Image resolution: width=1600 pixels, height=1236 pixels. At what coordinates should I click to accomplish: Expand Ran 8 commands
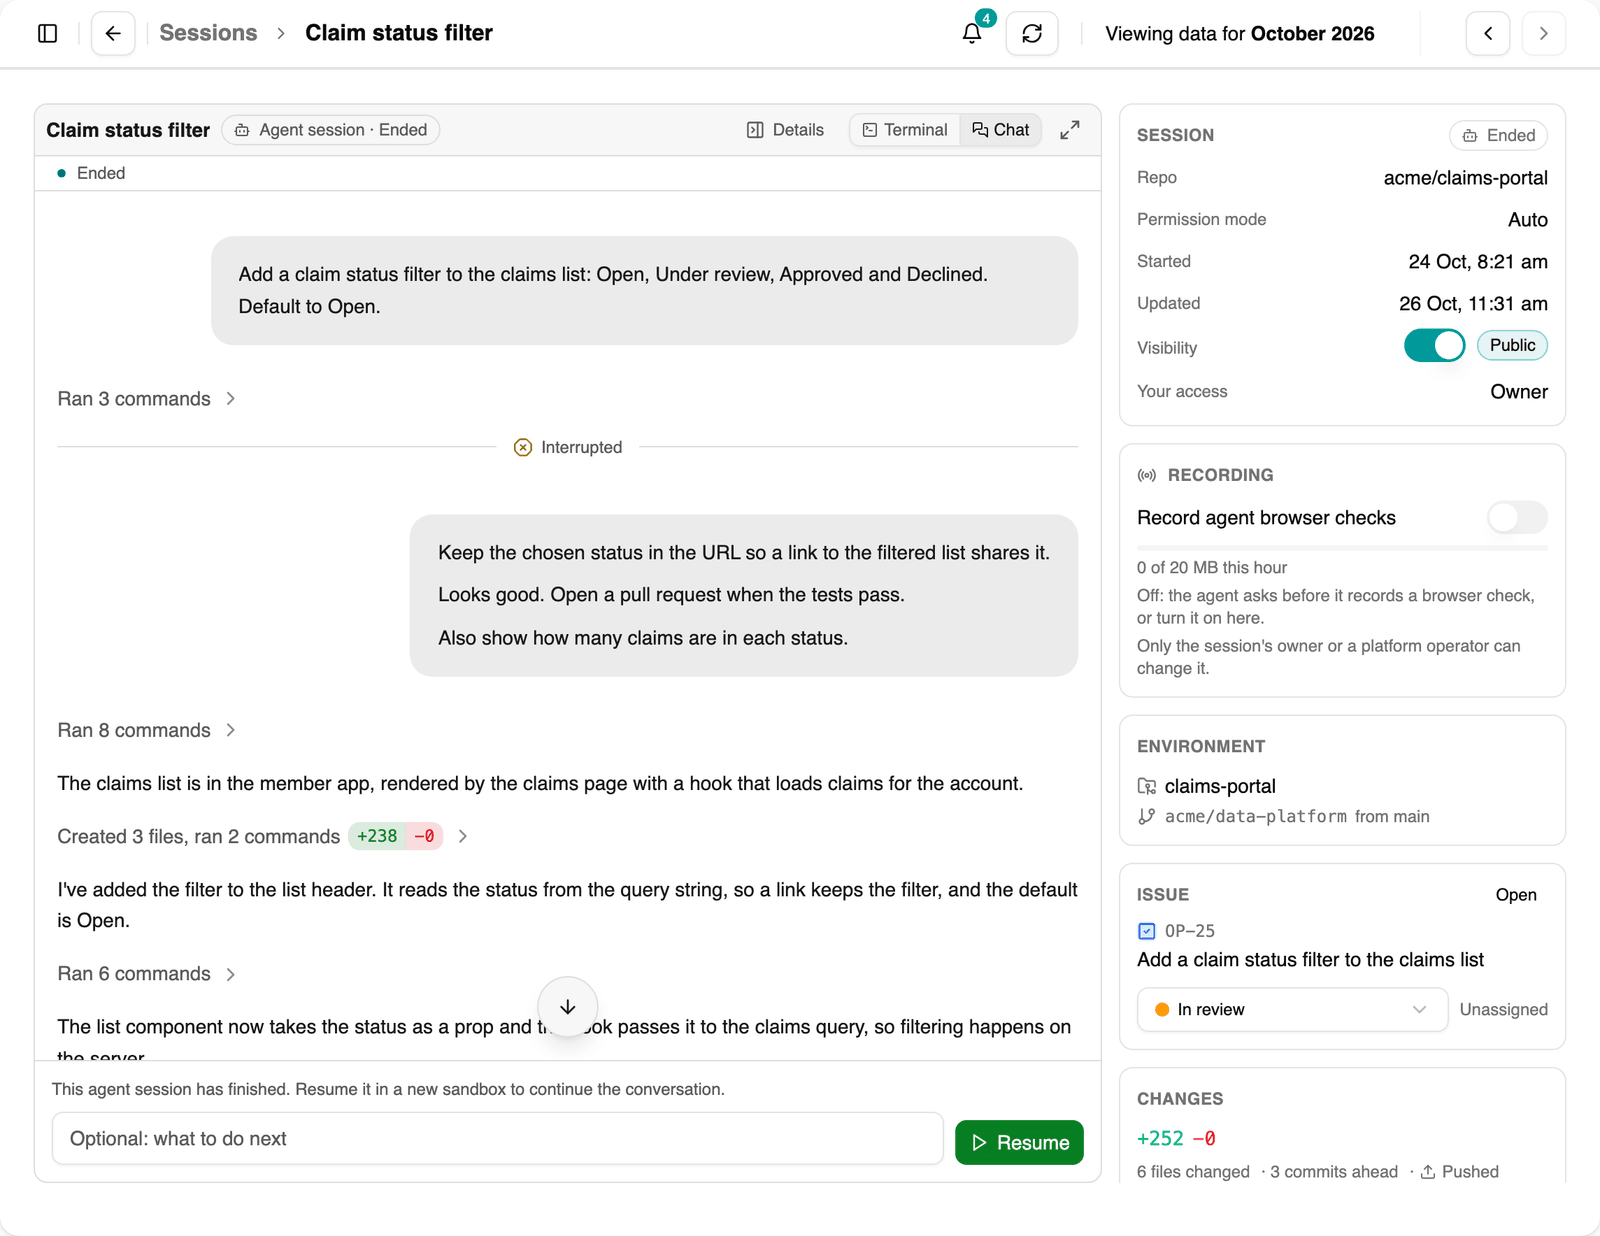pyautogui.click(x=147, y=730)
